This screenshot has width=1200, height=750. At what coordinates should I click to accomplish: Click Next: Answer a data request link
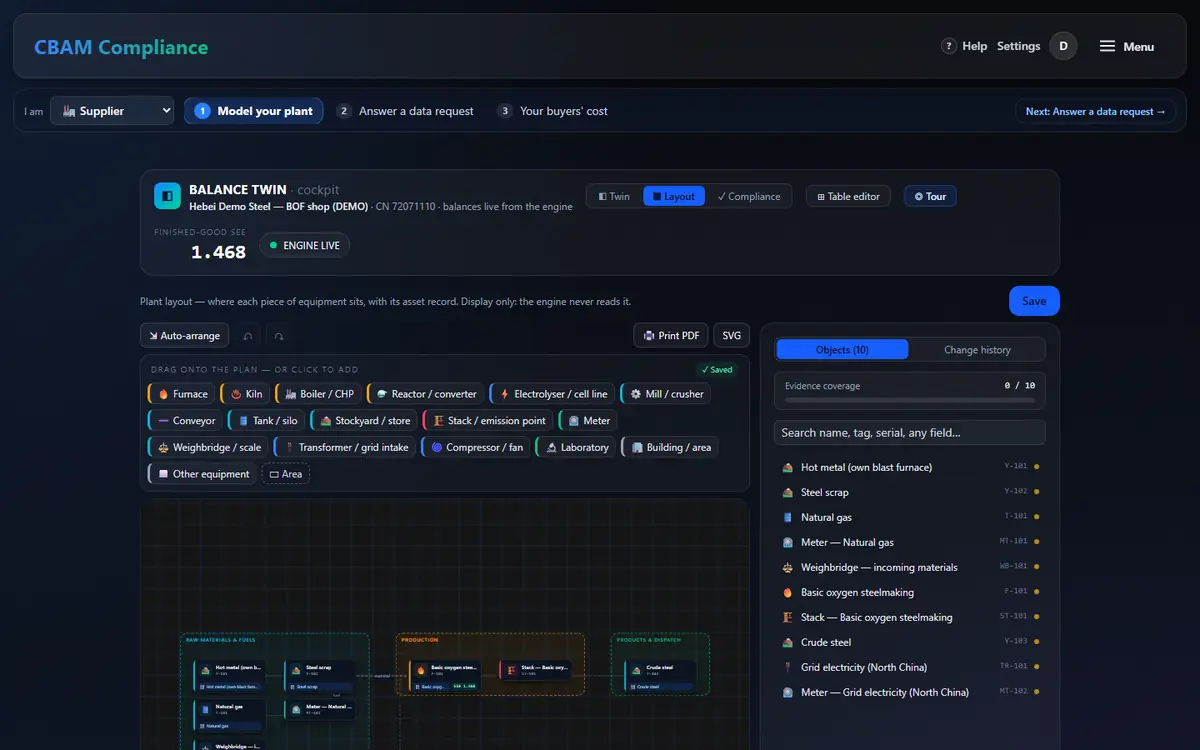pyautogui.click(x=1095, y=111)
